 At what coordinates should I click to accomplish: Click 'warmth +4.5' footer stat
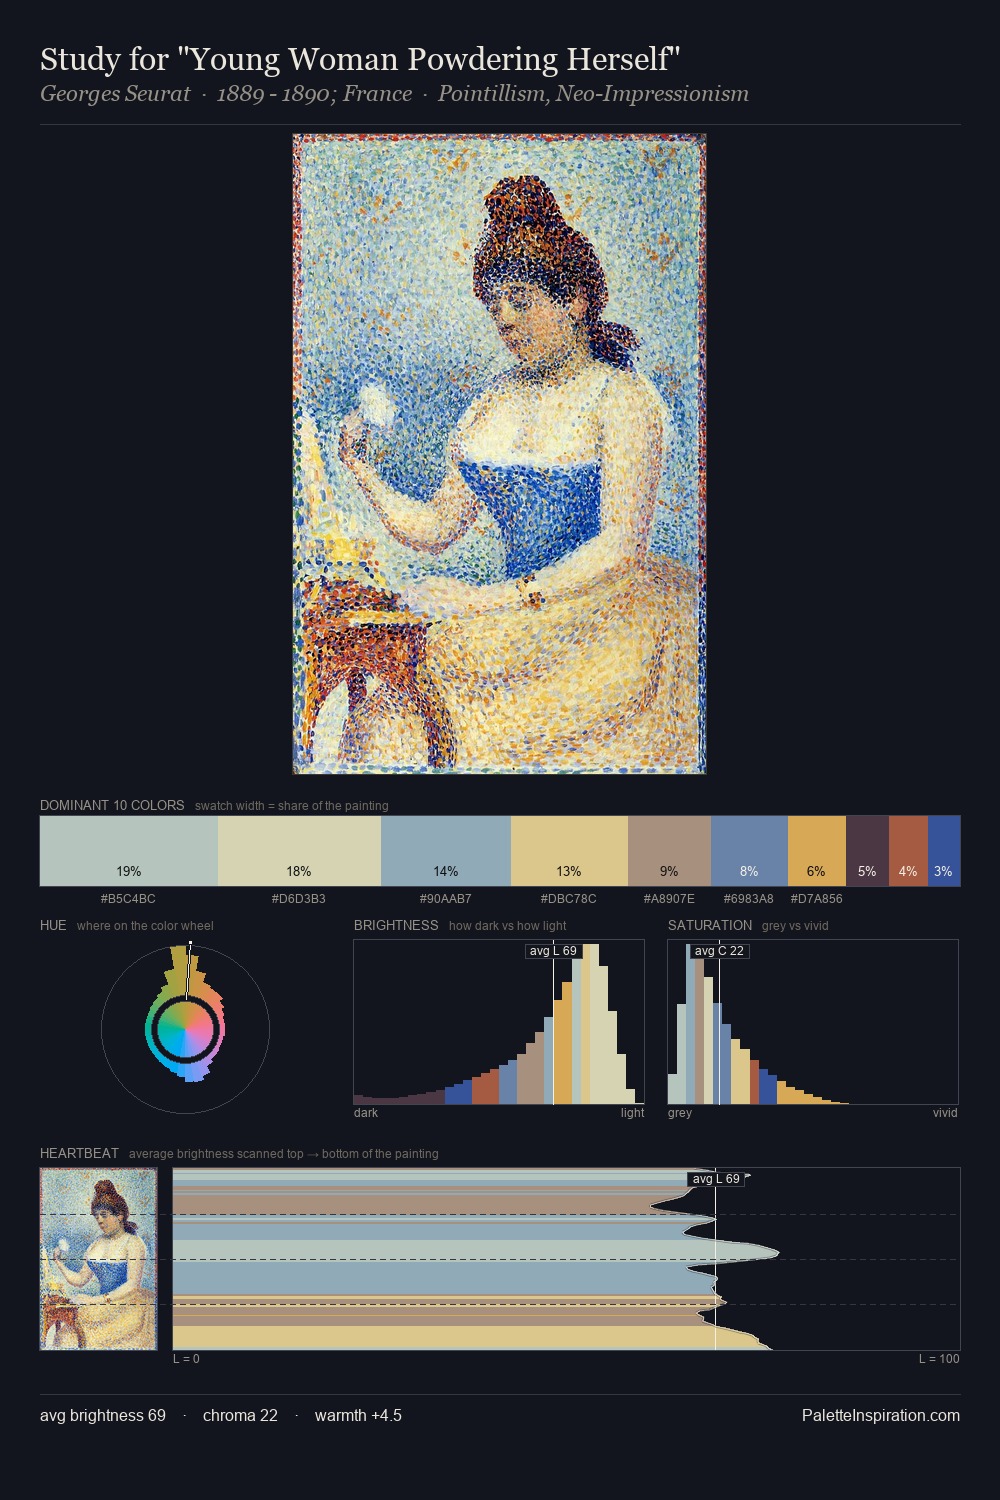(358, 1415)
